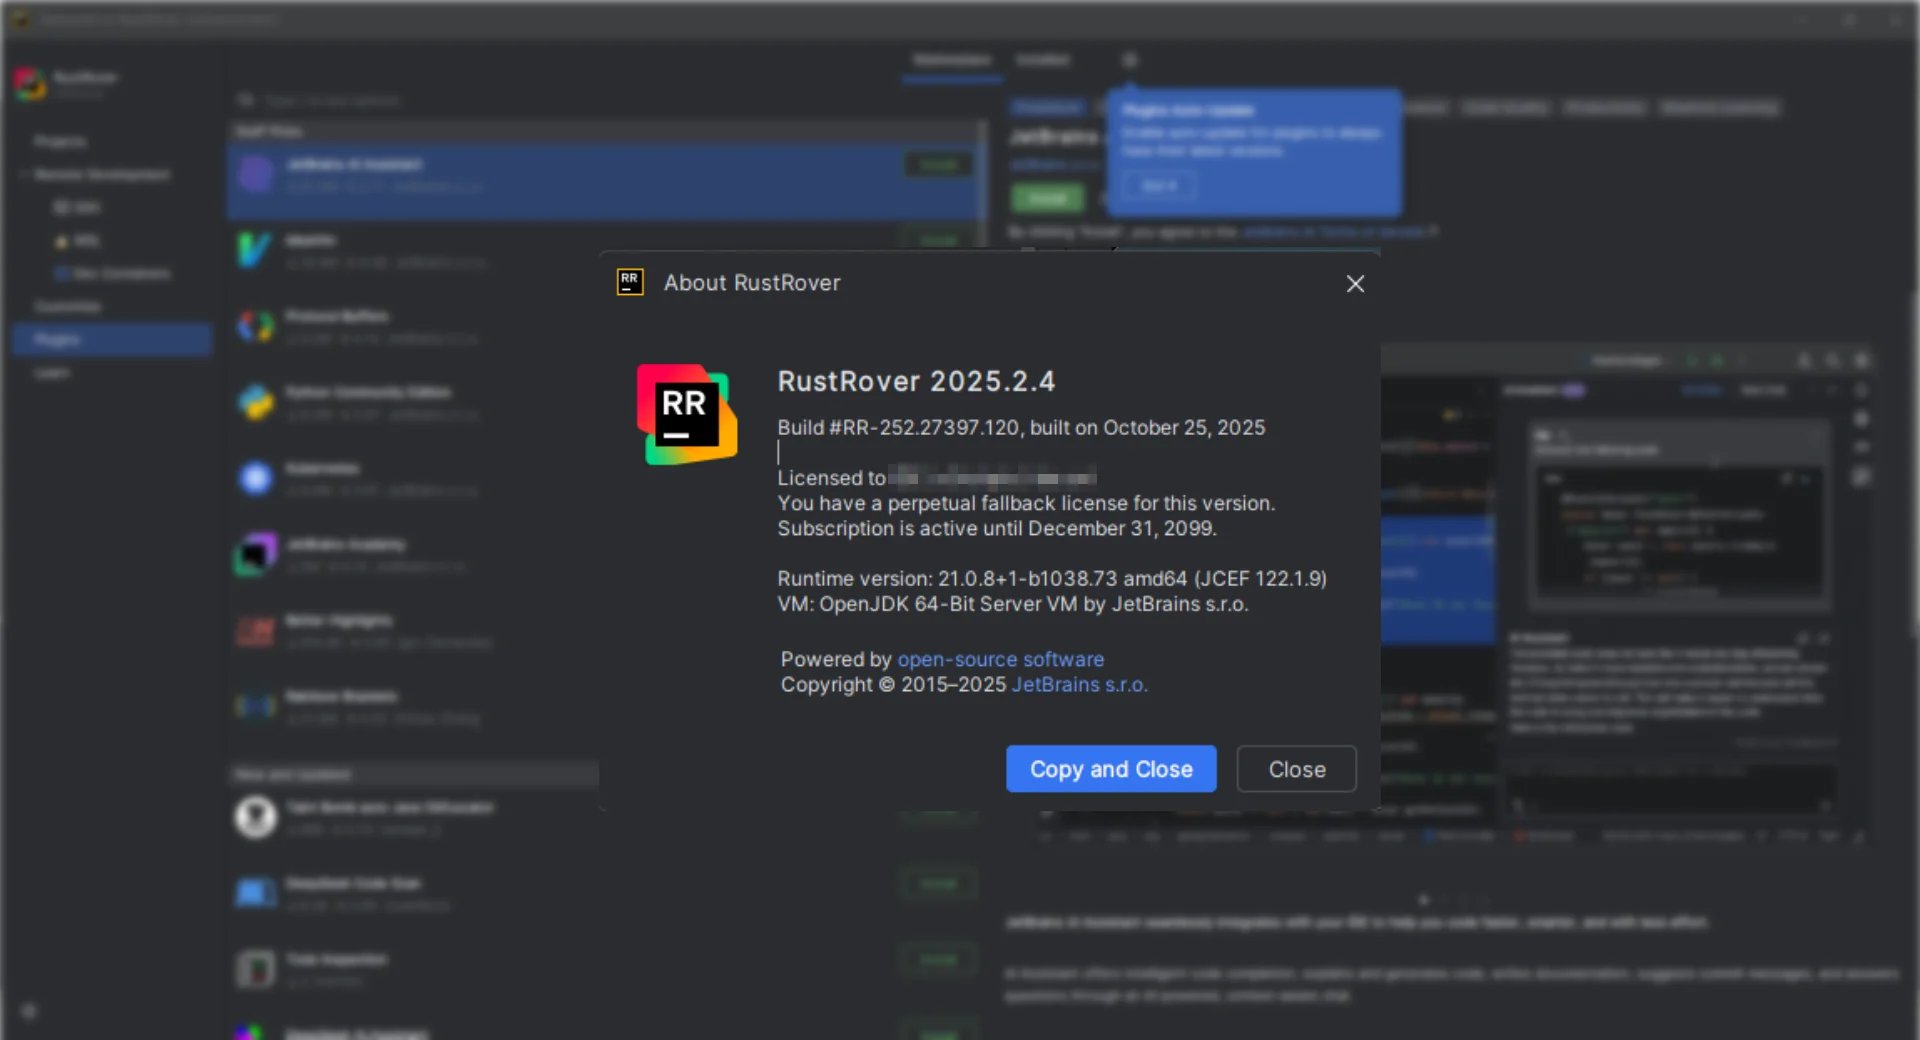Open the JetBrains s.r.o. link
This screenshot has height=1040, width=1920.
[x=1079, y=685]
